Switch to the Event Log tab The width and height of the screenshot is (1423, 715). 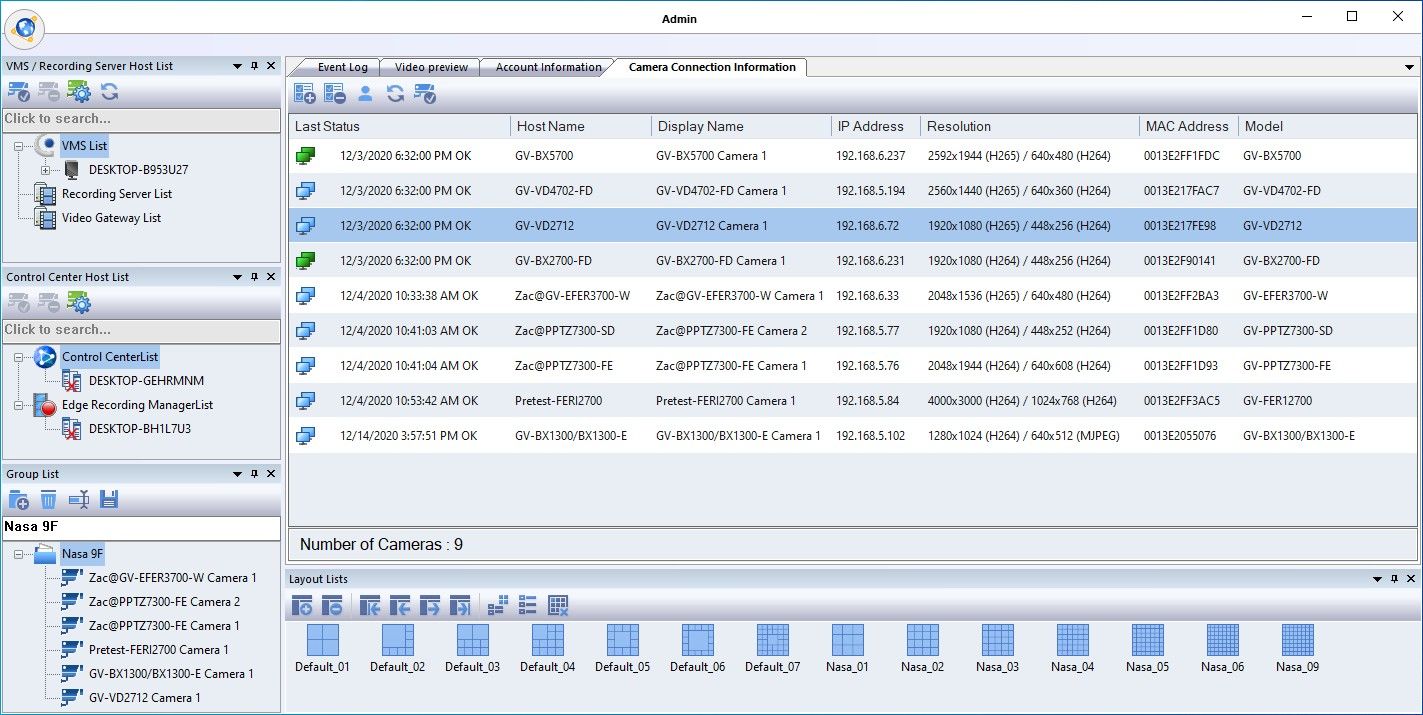342,67
